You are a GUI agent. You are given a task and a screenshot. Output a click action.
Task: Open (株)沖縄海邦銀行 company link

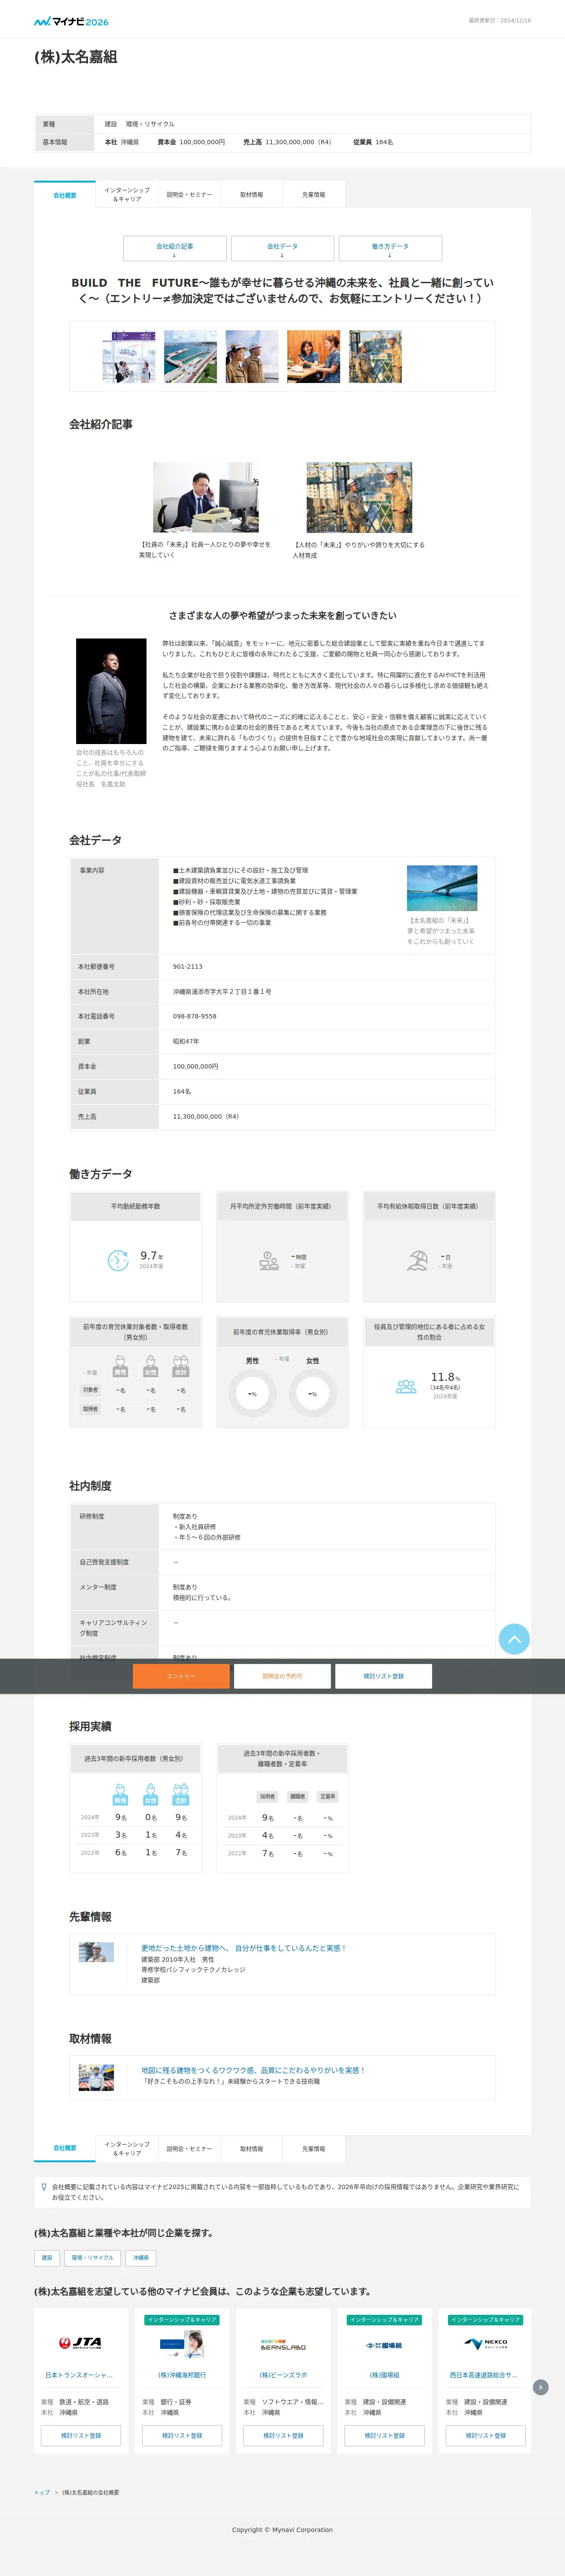pos(182,2374)
